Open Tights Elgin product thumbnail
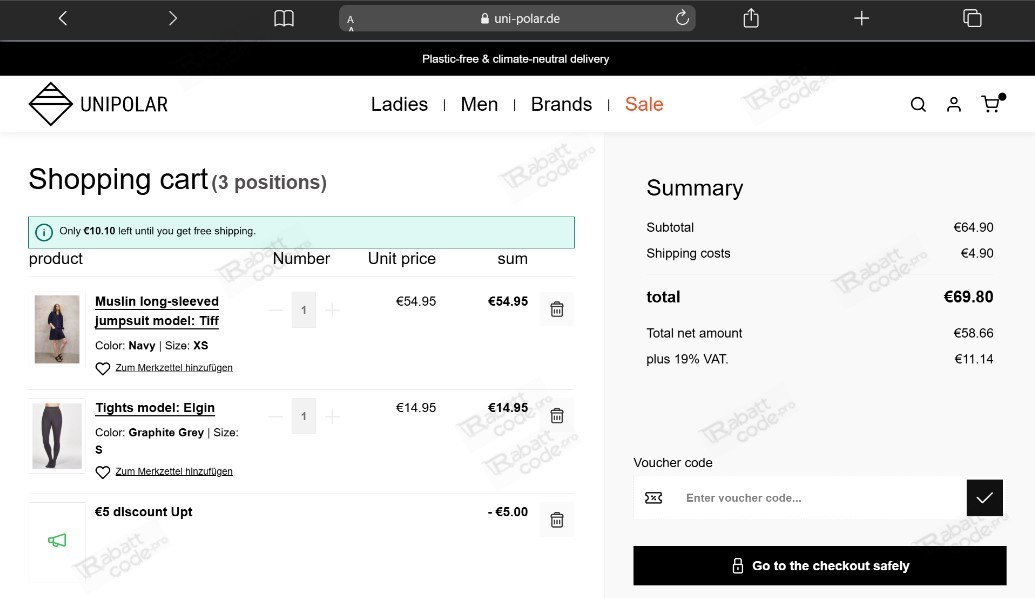1035x598 pixels. click(57, 436)
